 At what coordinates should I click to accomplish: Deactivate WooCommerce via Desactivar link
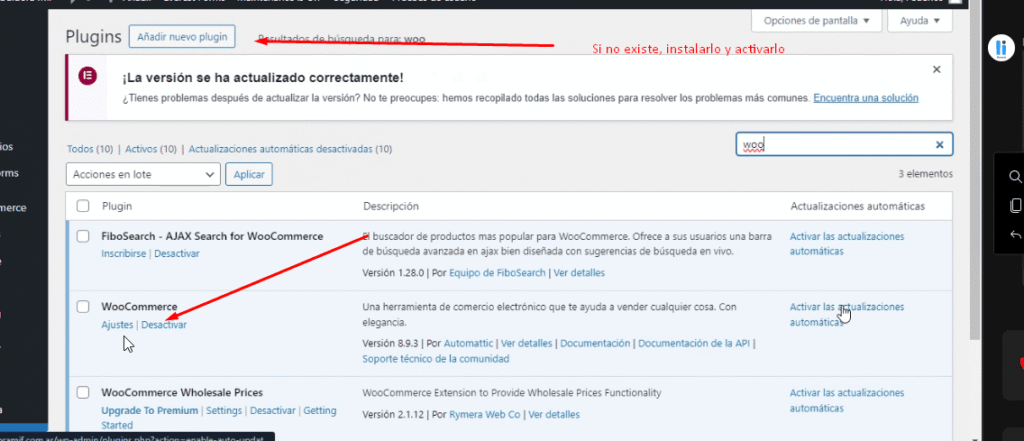pos(164,325)
